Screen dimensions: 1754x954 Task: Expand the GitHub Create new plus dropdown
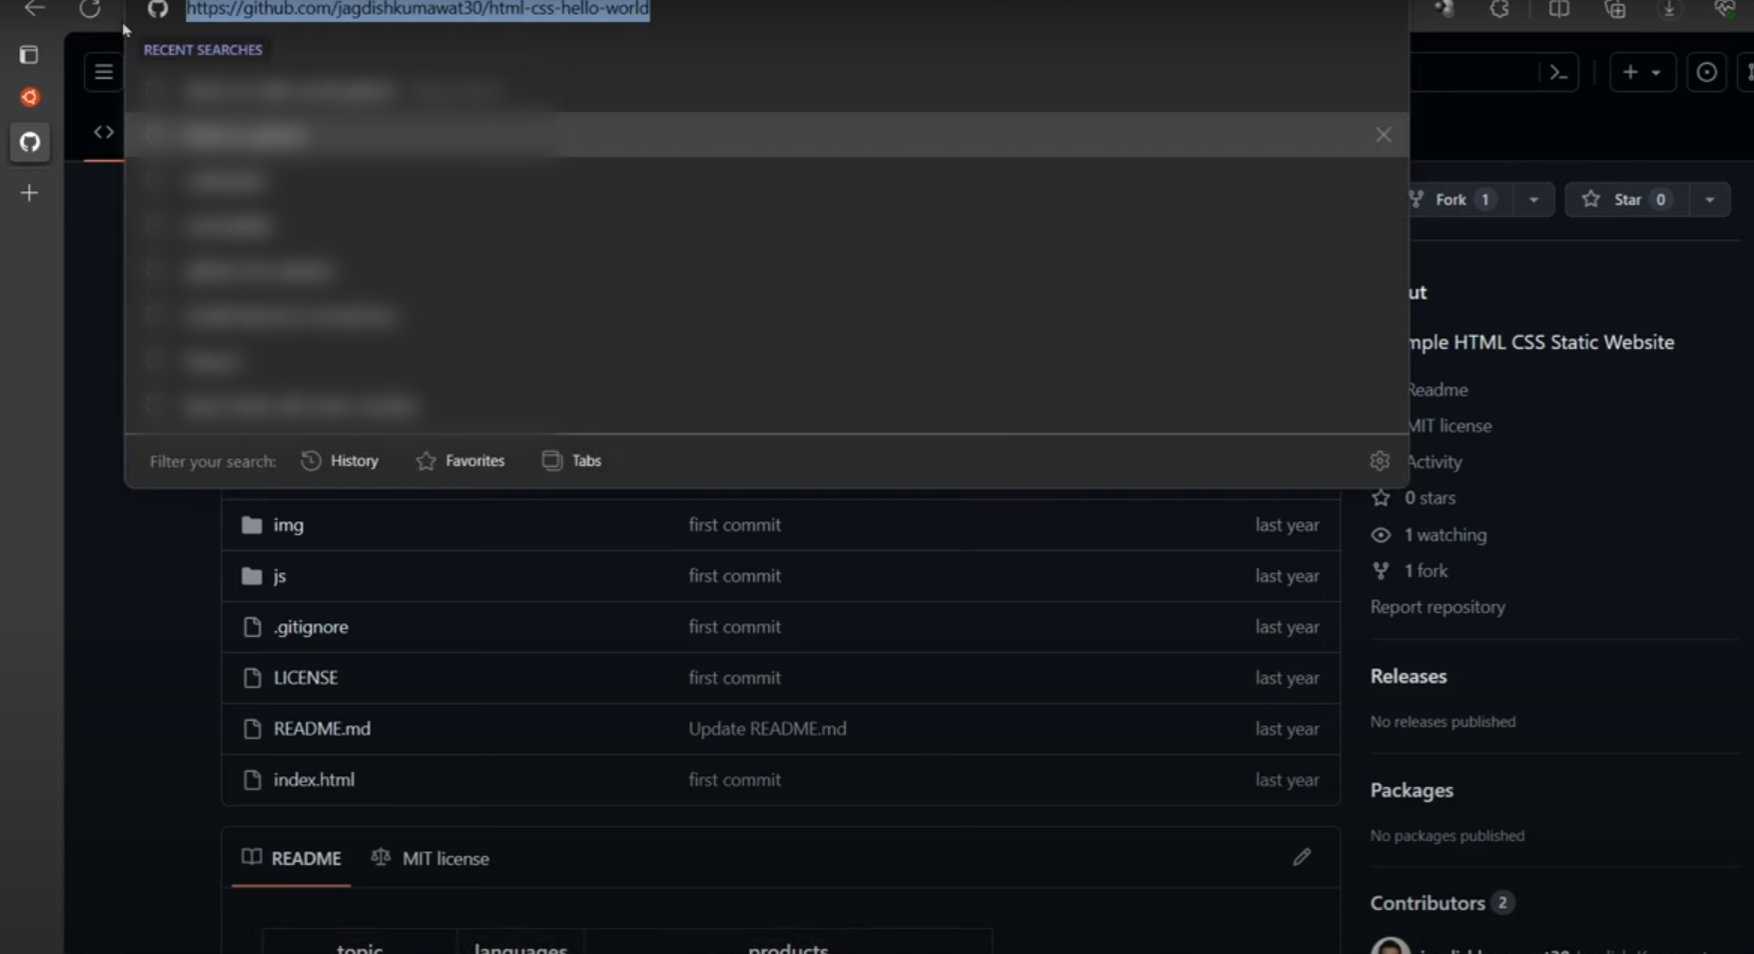point(1642,72)
